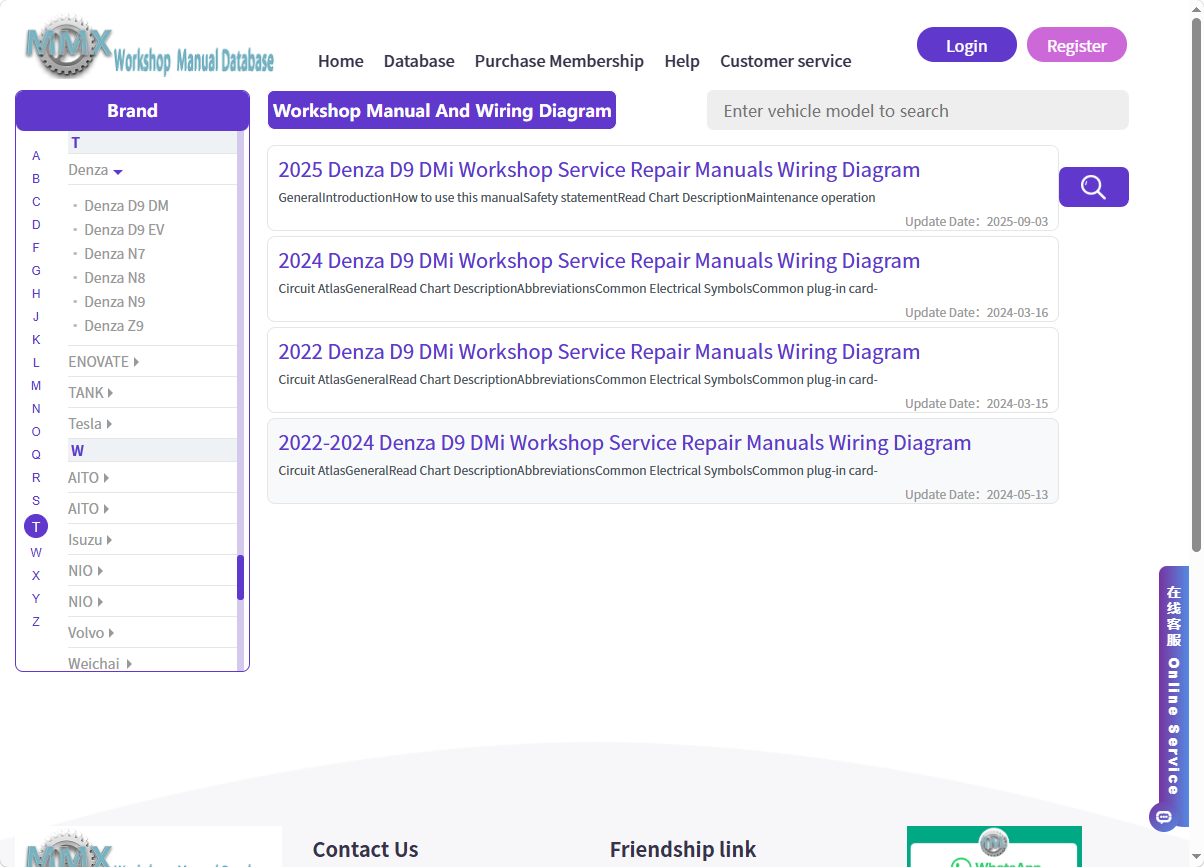Click the Contact Us footer heading
Screen dimensions: 1204x867
(365, 850)
